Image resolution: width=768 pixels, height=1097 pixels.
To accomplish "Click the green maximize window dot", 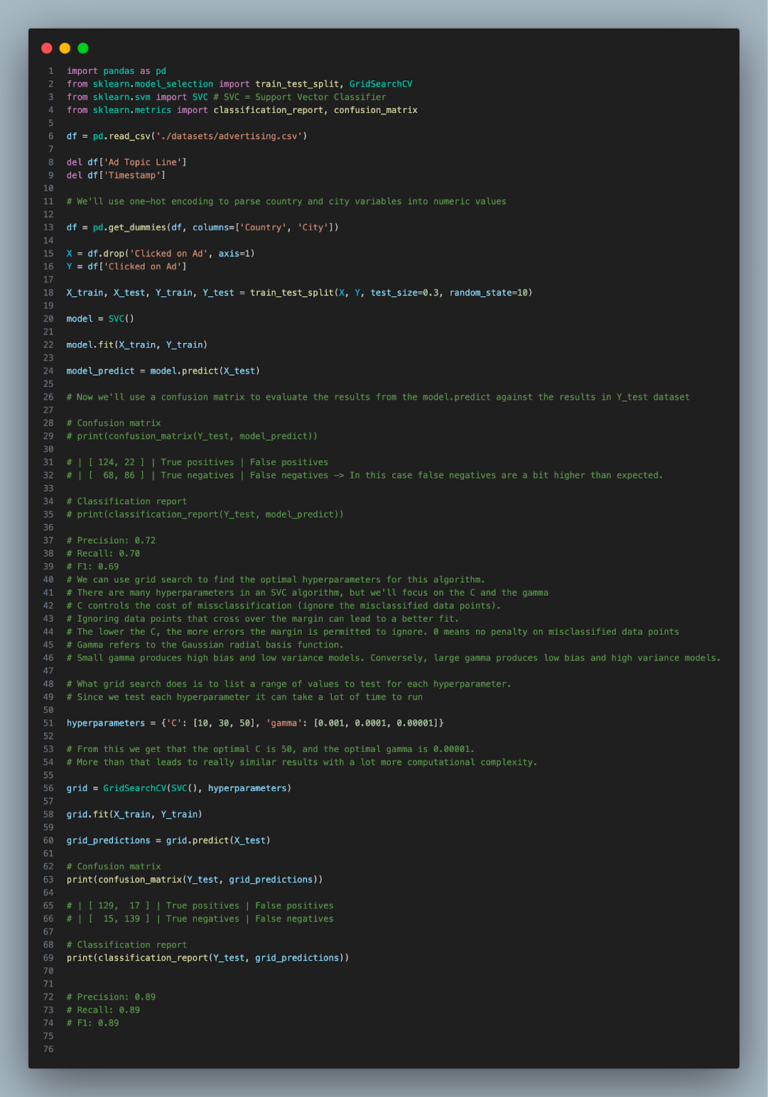I will coord(83,48).
